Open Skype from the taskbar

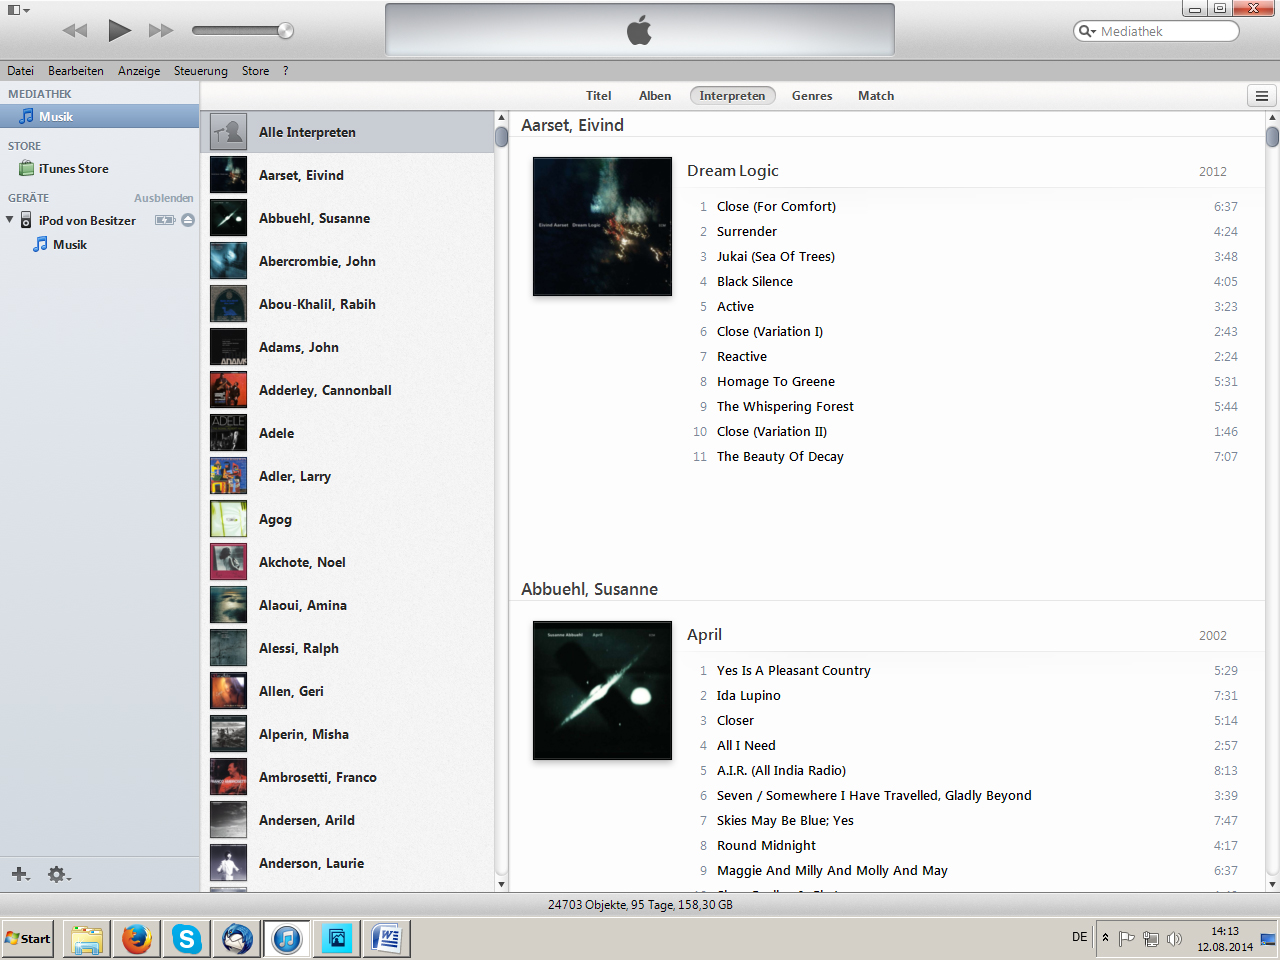pos(187,939)
